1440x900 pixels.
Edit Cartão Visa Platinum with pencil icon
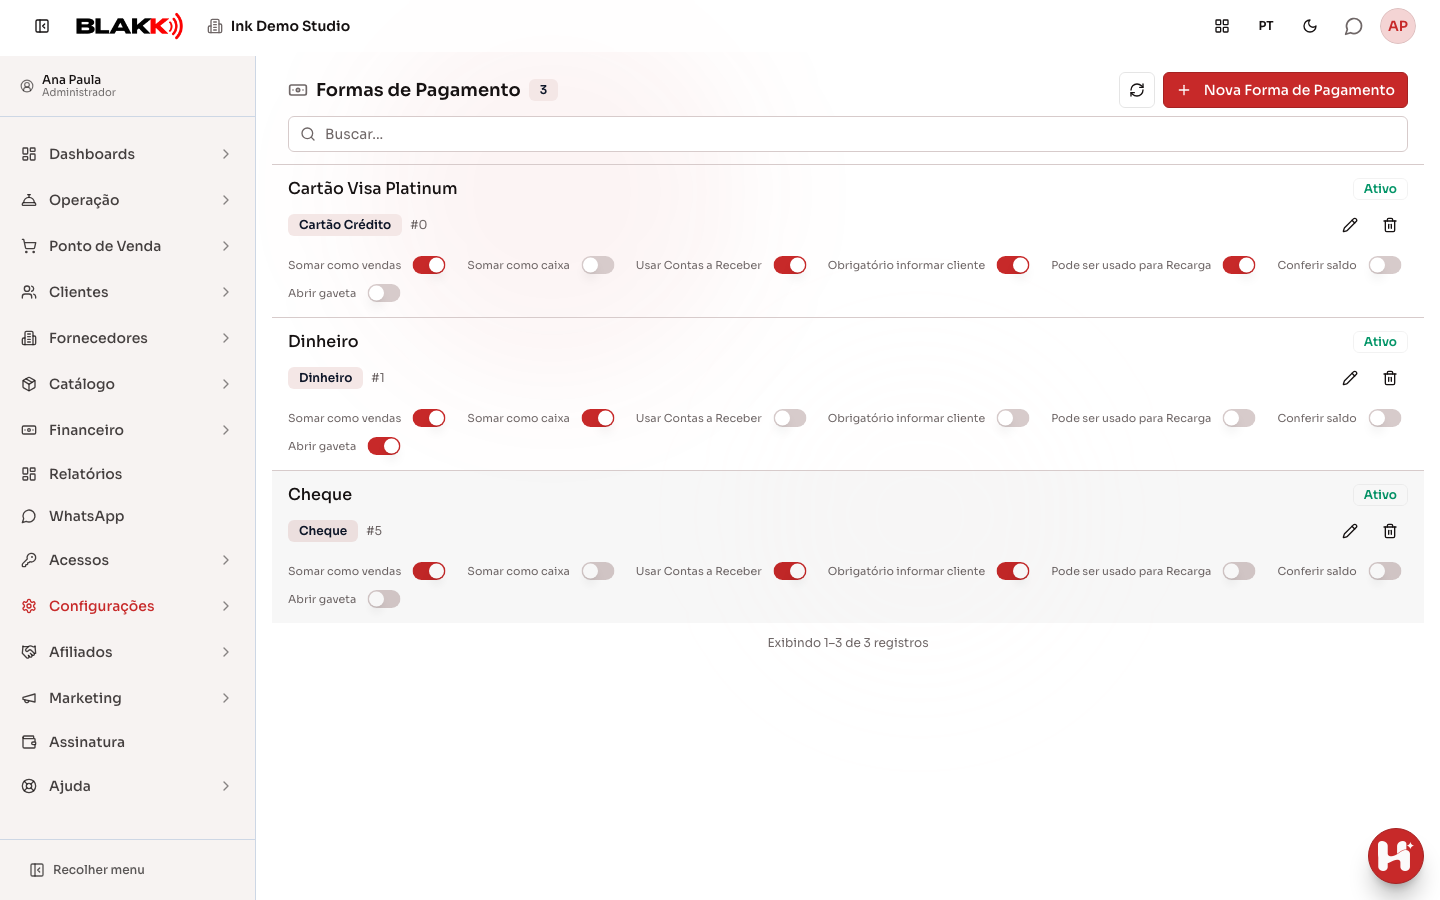point(1350,225)
